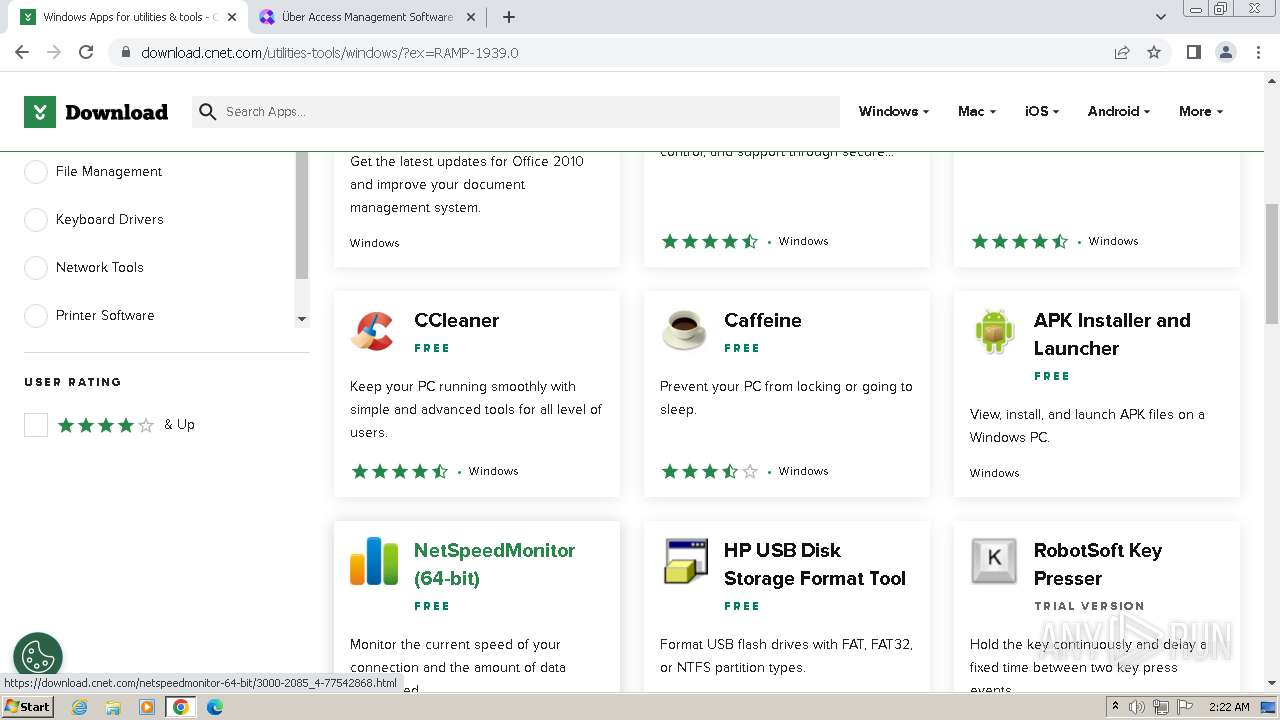Click the APK Installer android icon
The image size is (1280, 720).
coord(994,331)
